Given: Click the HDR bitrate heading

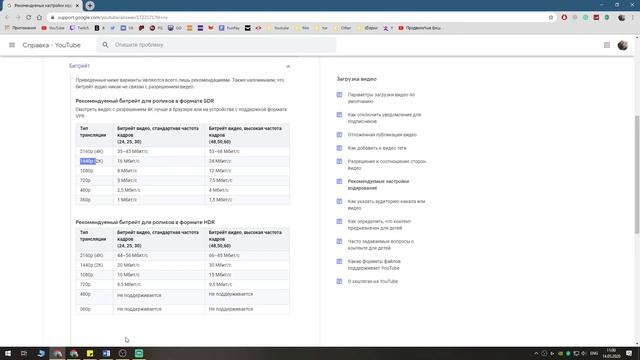Looking at the screenshot, I should [x=145, y=222].
